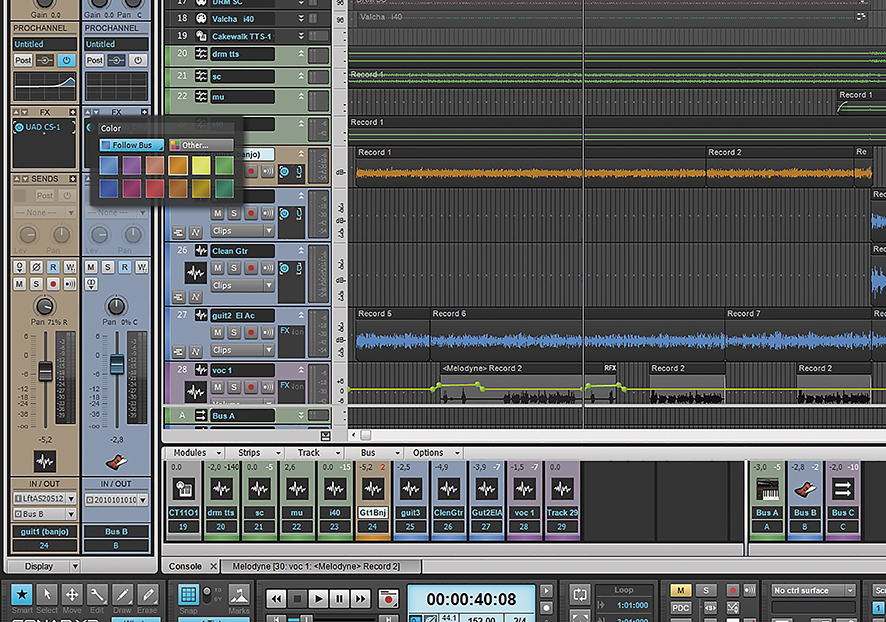
Task: Click the waveform icon of Gt1Bnj strip
Action: pyautogui.click(x=373, y=489)
